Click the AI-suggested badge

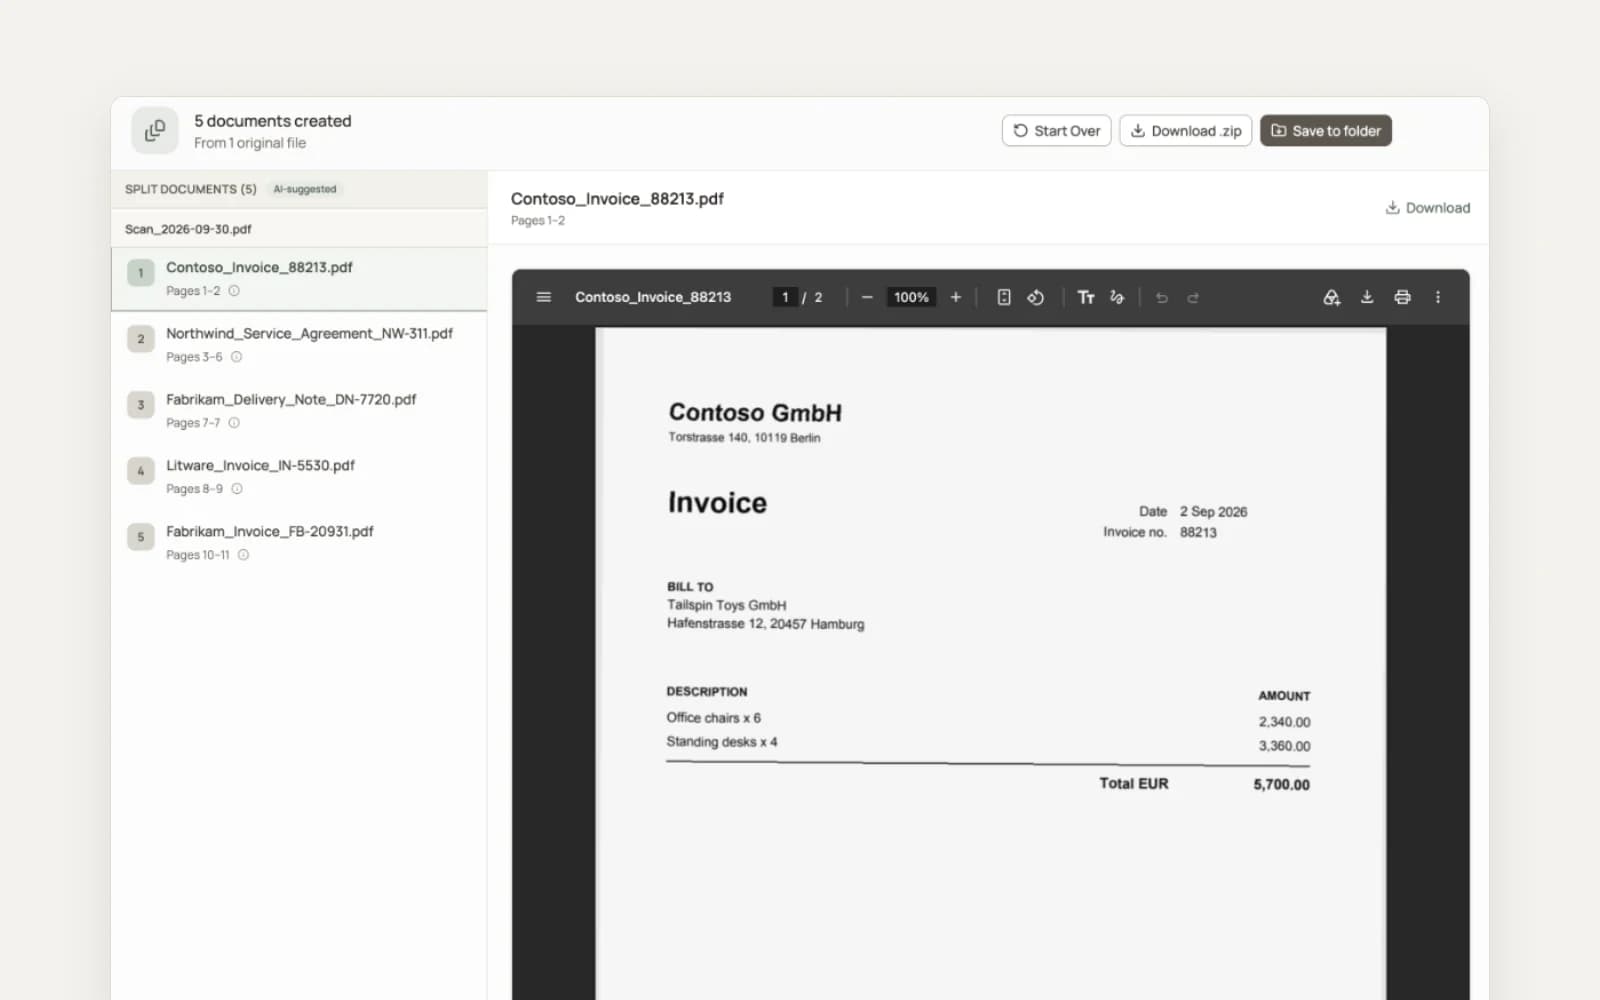(305, 189)
